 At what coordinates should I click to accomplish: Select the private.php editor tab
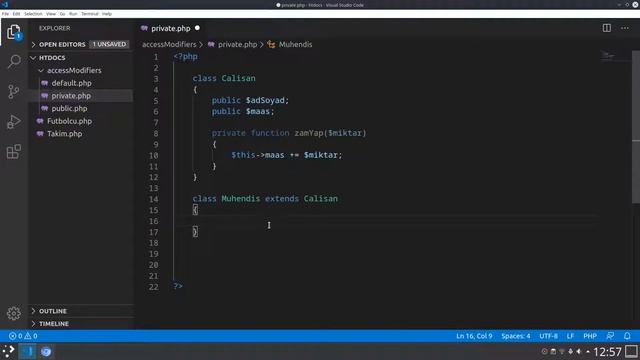[x=171, y=28]
